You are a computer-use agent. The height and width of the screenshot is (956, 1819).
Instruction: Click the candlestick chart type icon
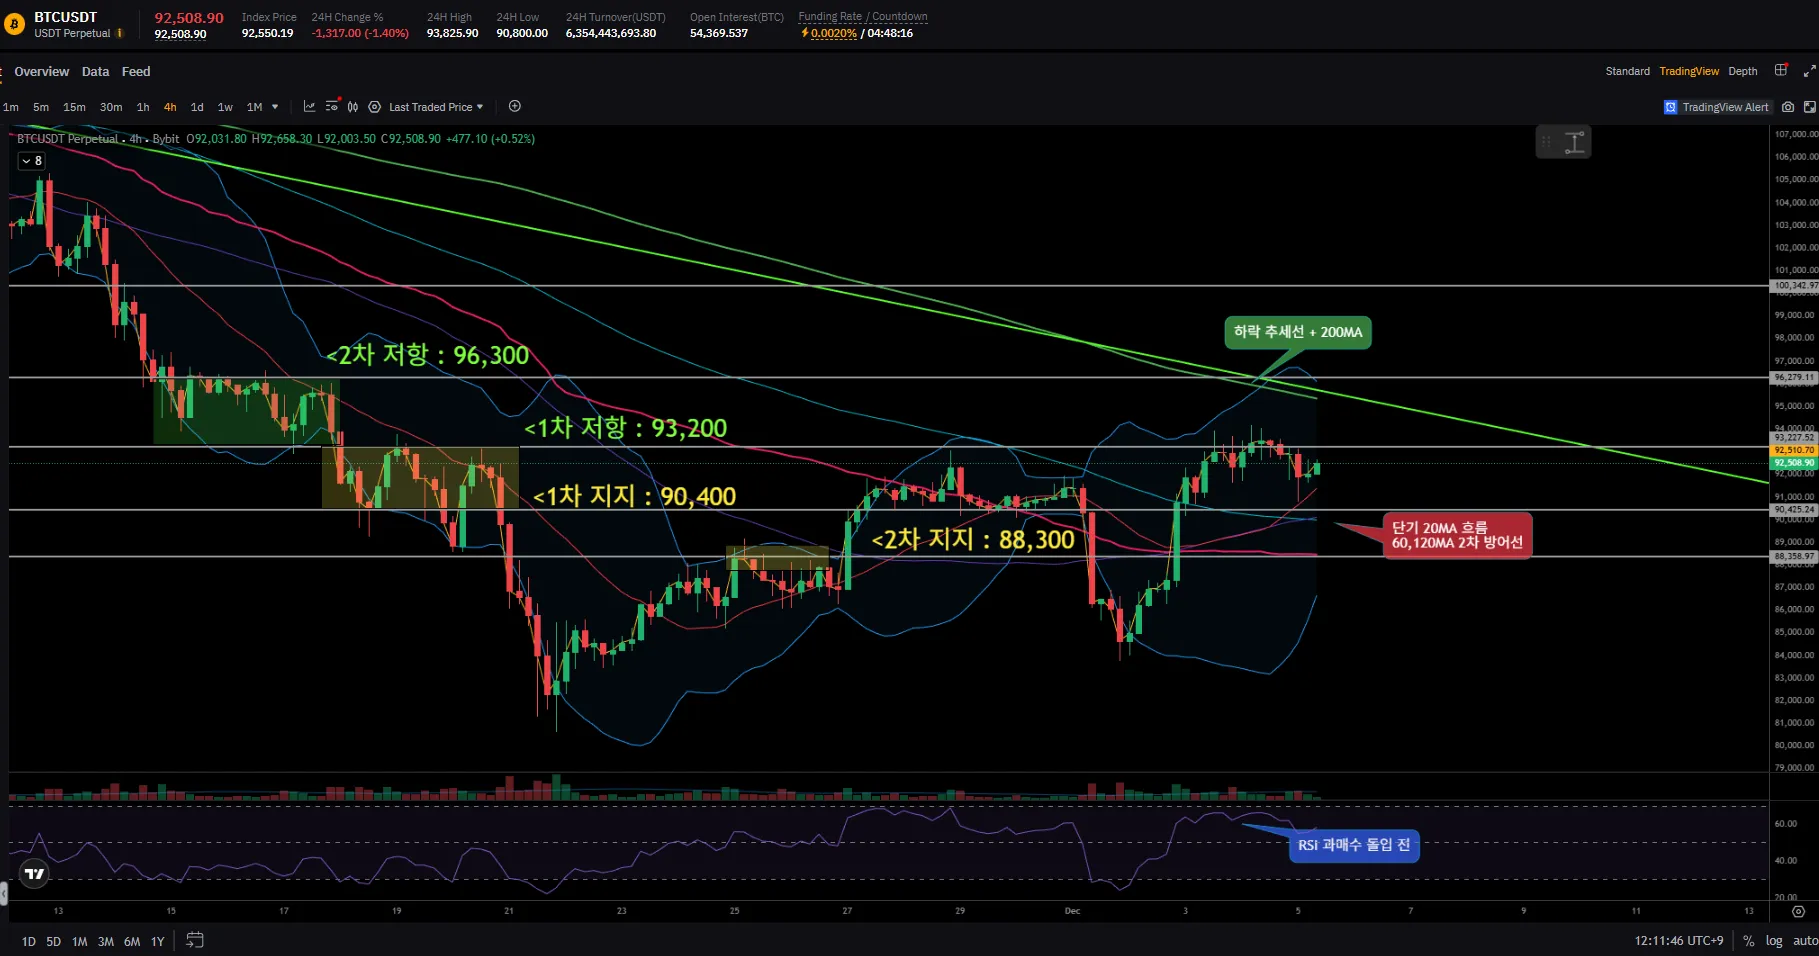(352, 107)
